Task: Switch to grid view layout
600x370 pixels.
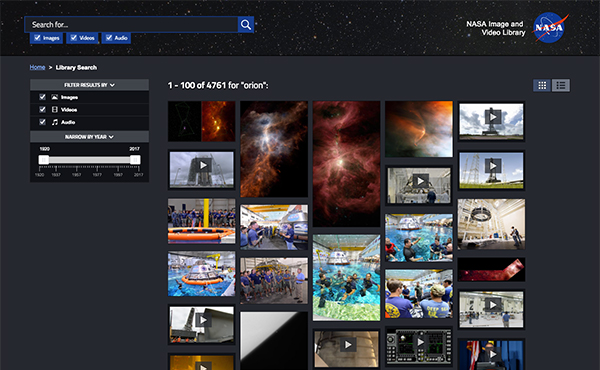Action: (542, 85)
